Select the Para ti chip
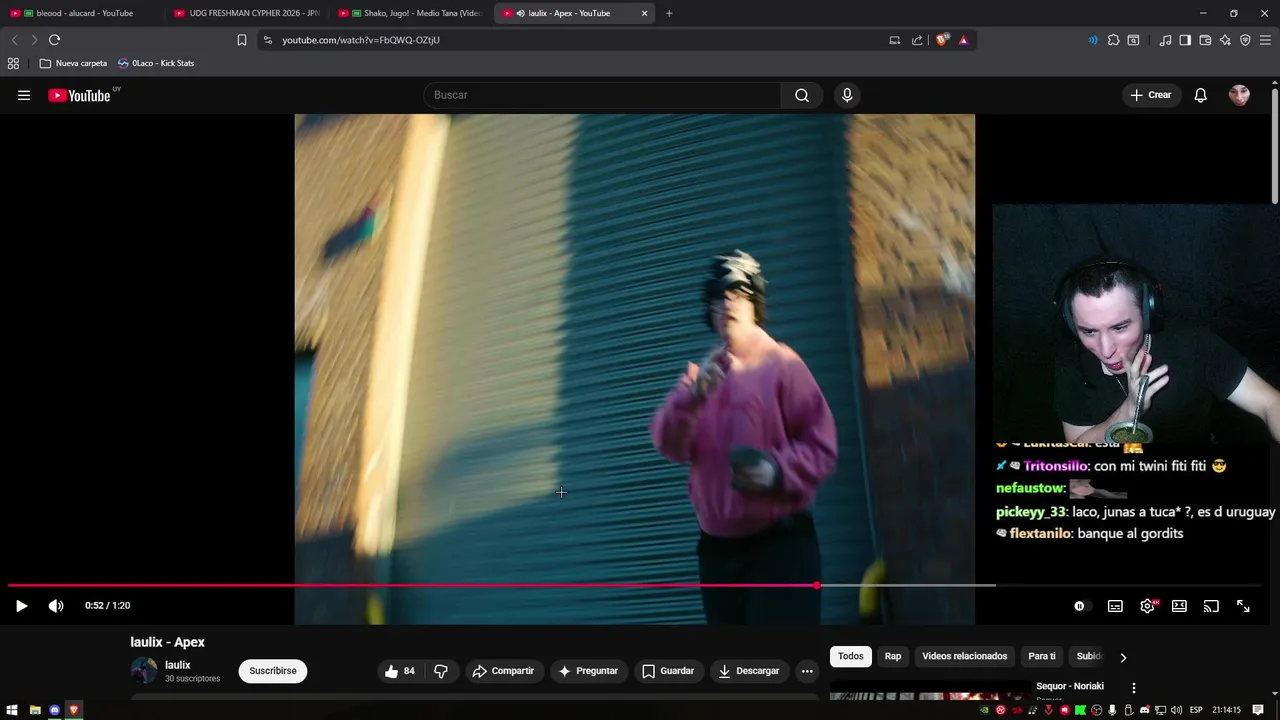 coord(1042,656)
